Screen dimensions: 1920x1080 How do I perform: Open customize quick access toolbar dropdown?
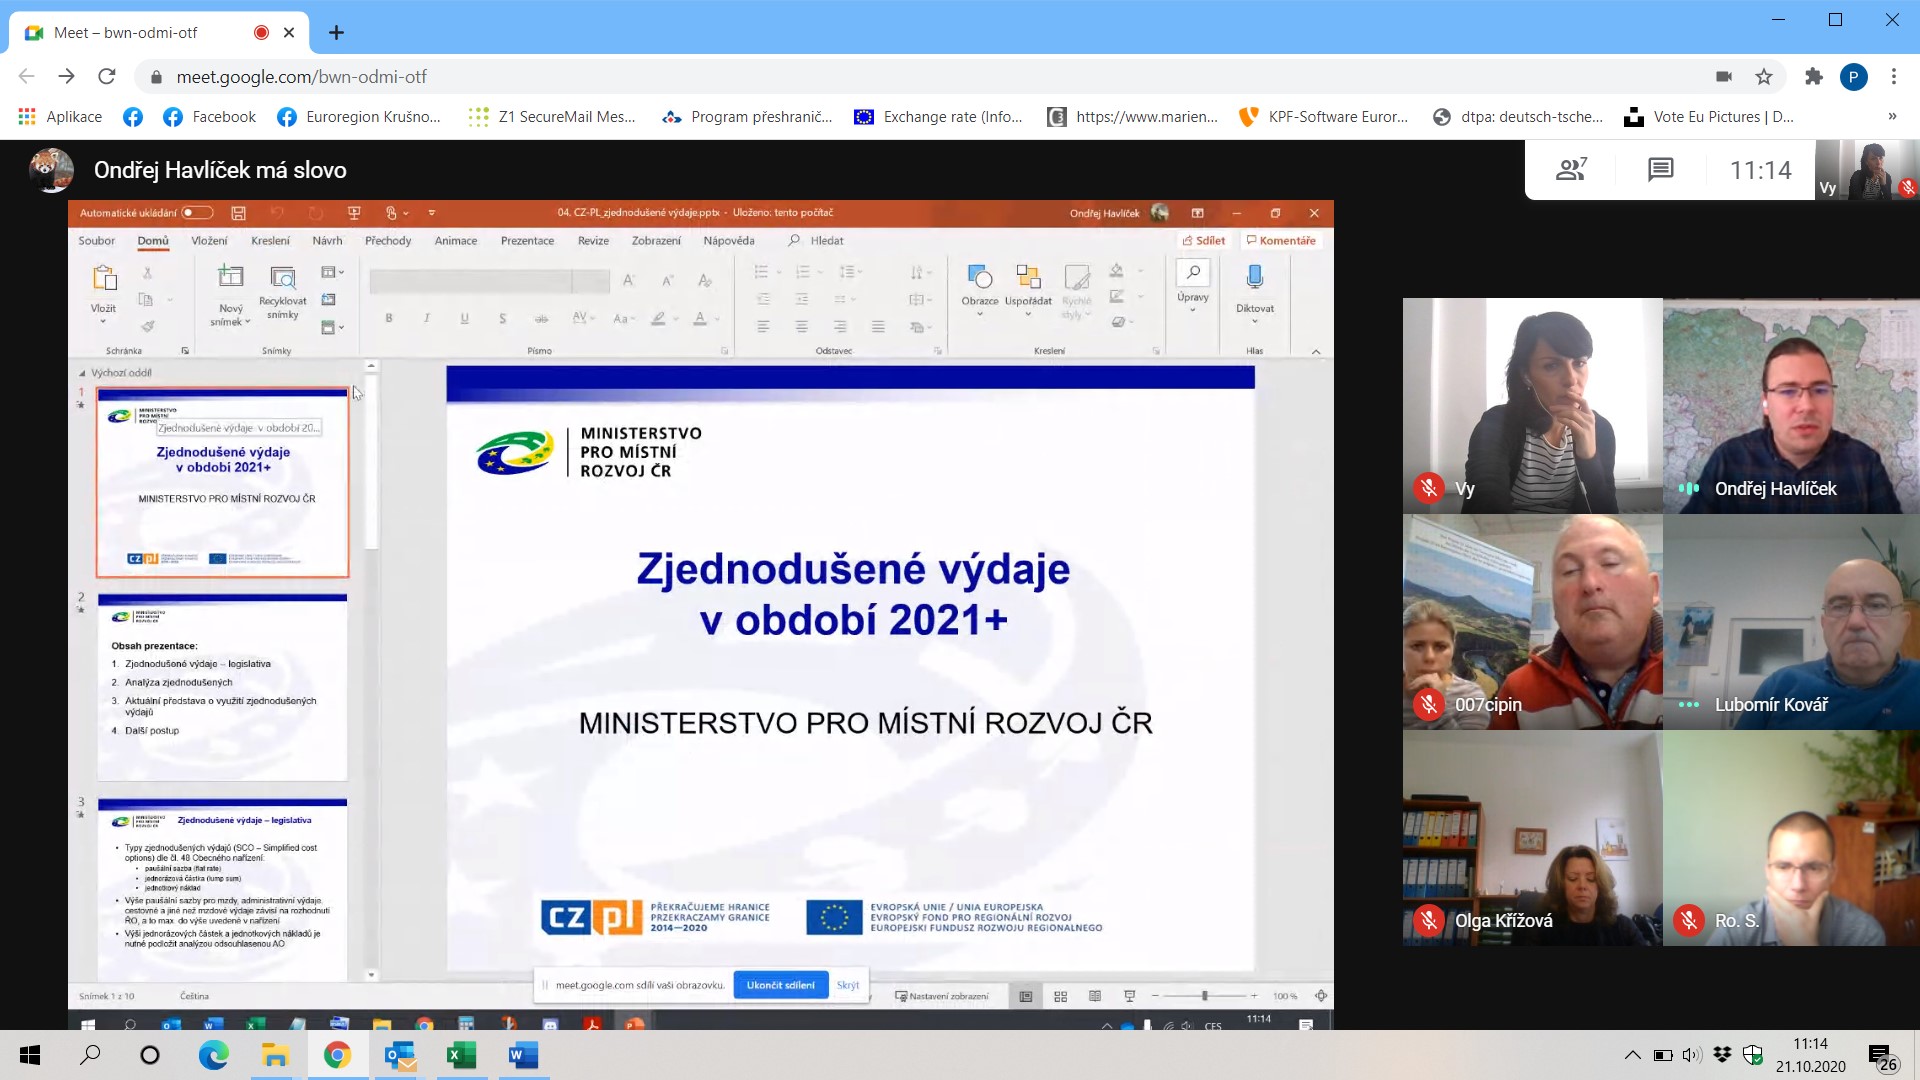pyautogui.click(x=432, y=213)
